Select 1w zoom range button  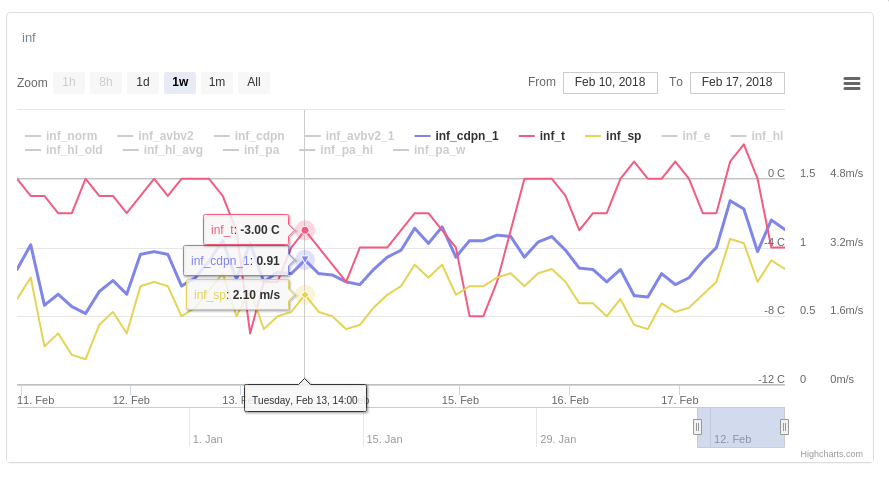tap(180, 82)
